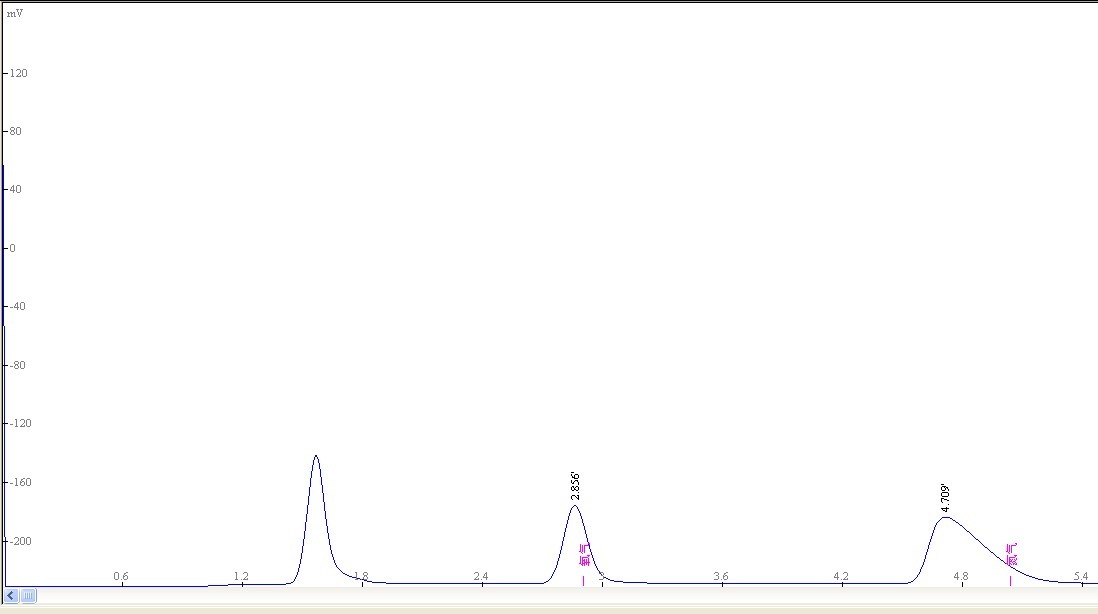The image size is (1098, 614).
Task: Click the 80 y-axis value
Action: [15, 131]
